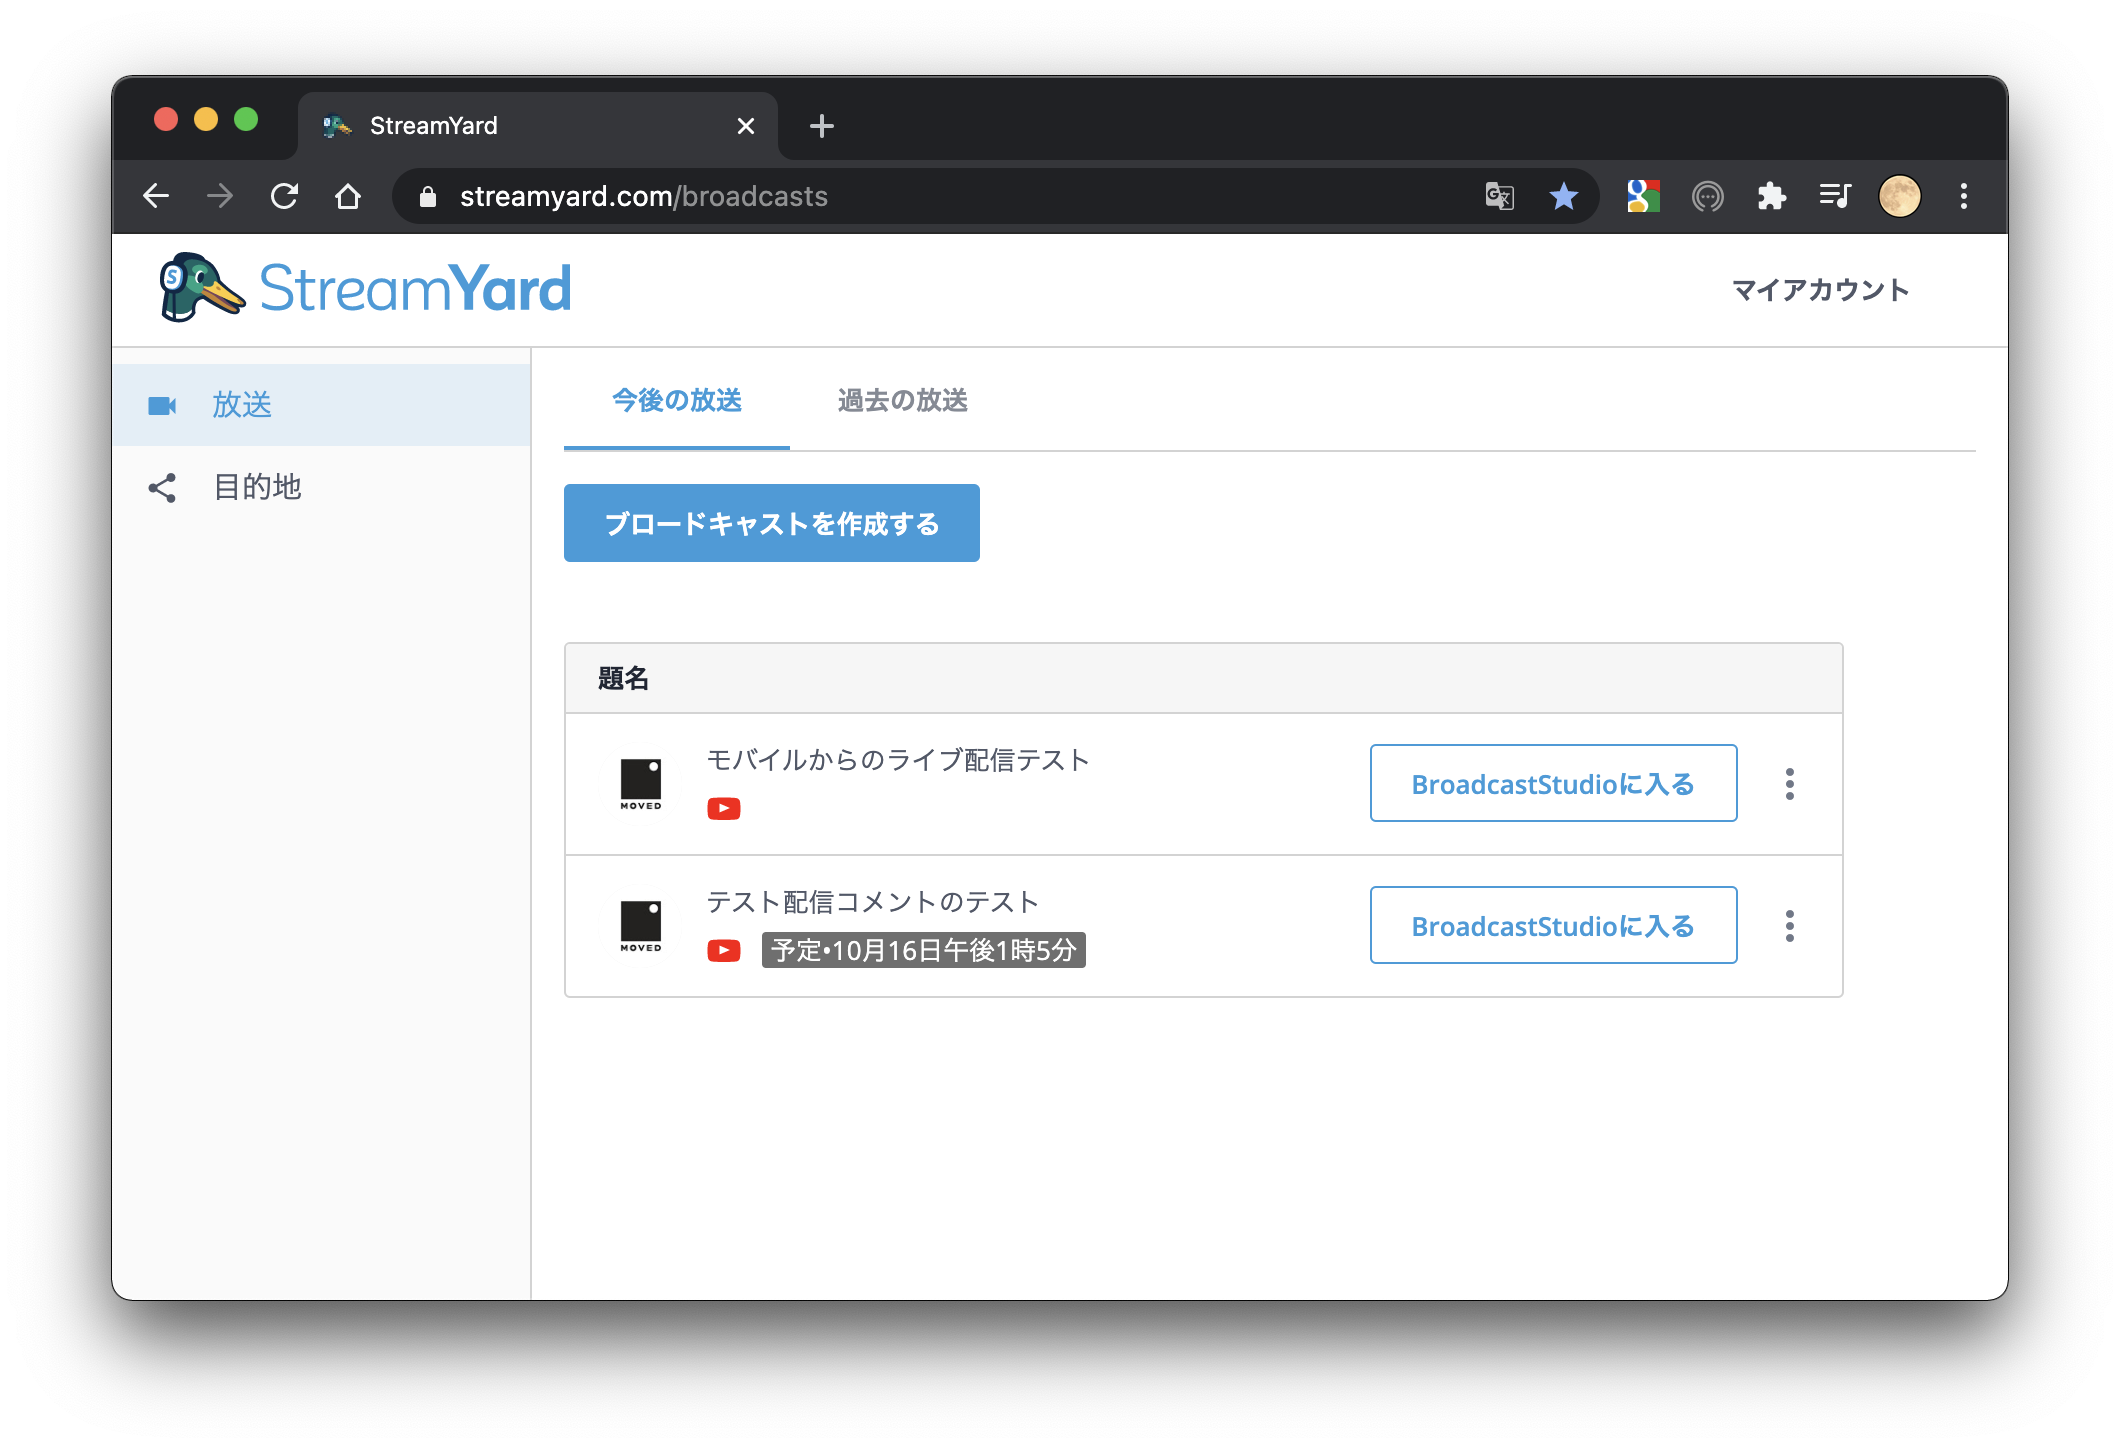Open the Google extension icon in toolbar
2120x1448 pixels.
pyautogui.click(x=1643, y=196)
